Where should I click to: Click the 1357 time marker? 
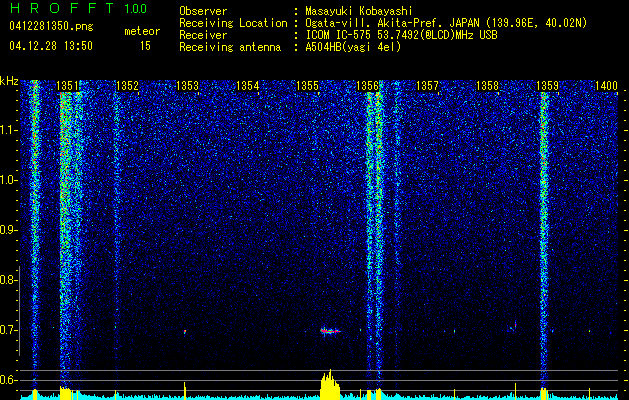pyautogui.click(x=428, y=86)
